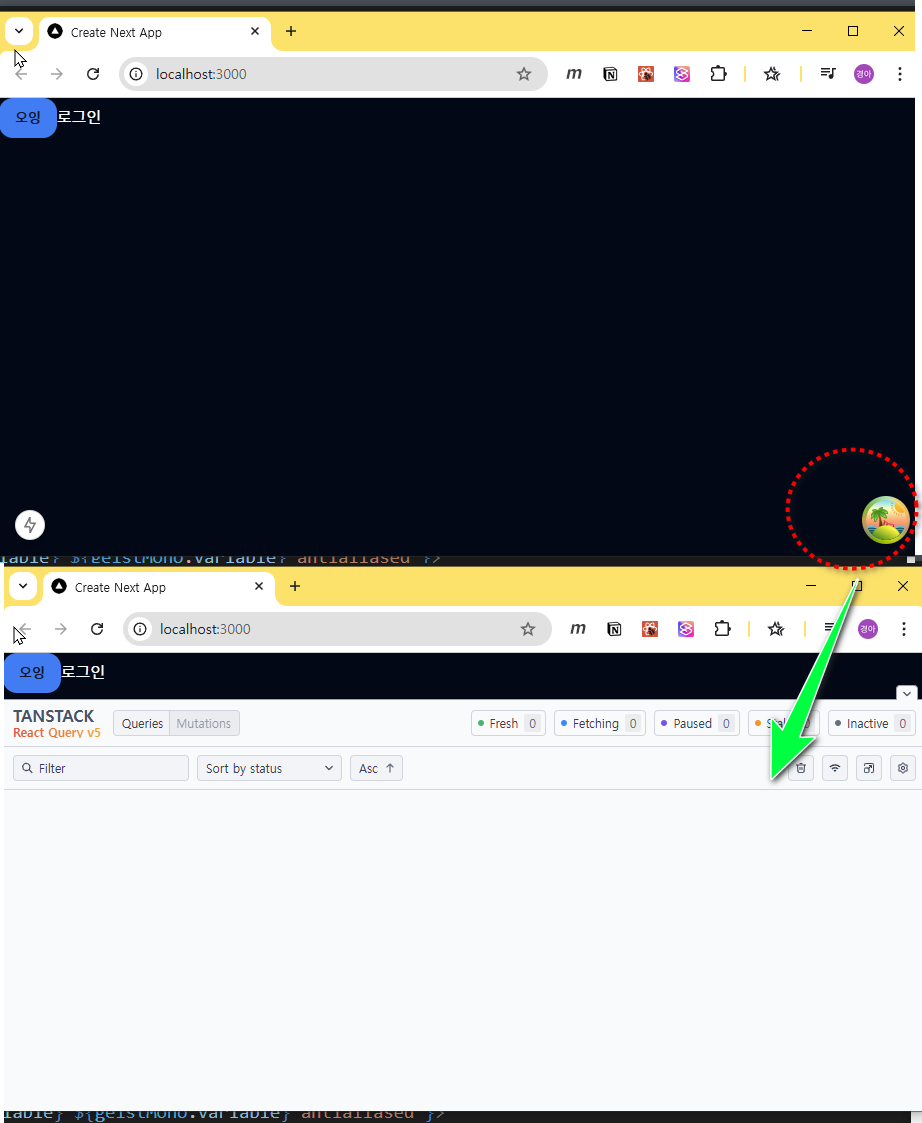Click the blue 오잉 button in upper window
The height and width of the screenshot is (1123, 922).
click(28, 117)
